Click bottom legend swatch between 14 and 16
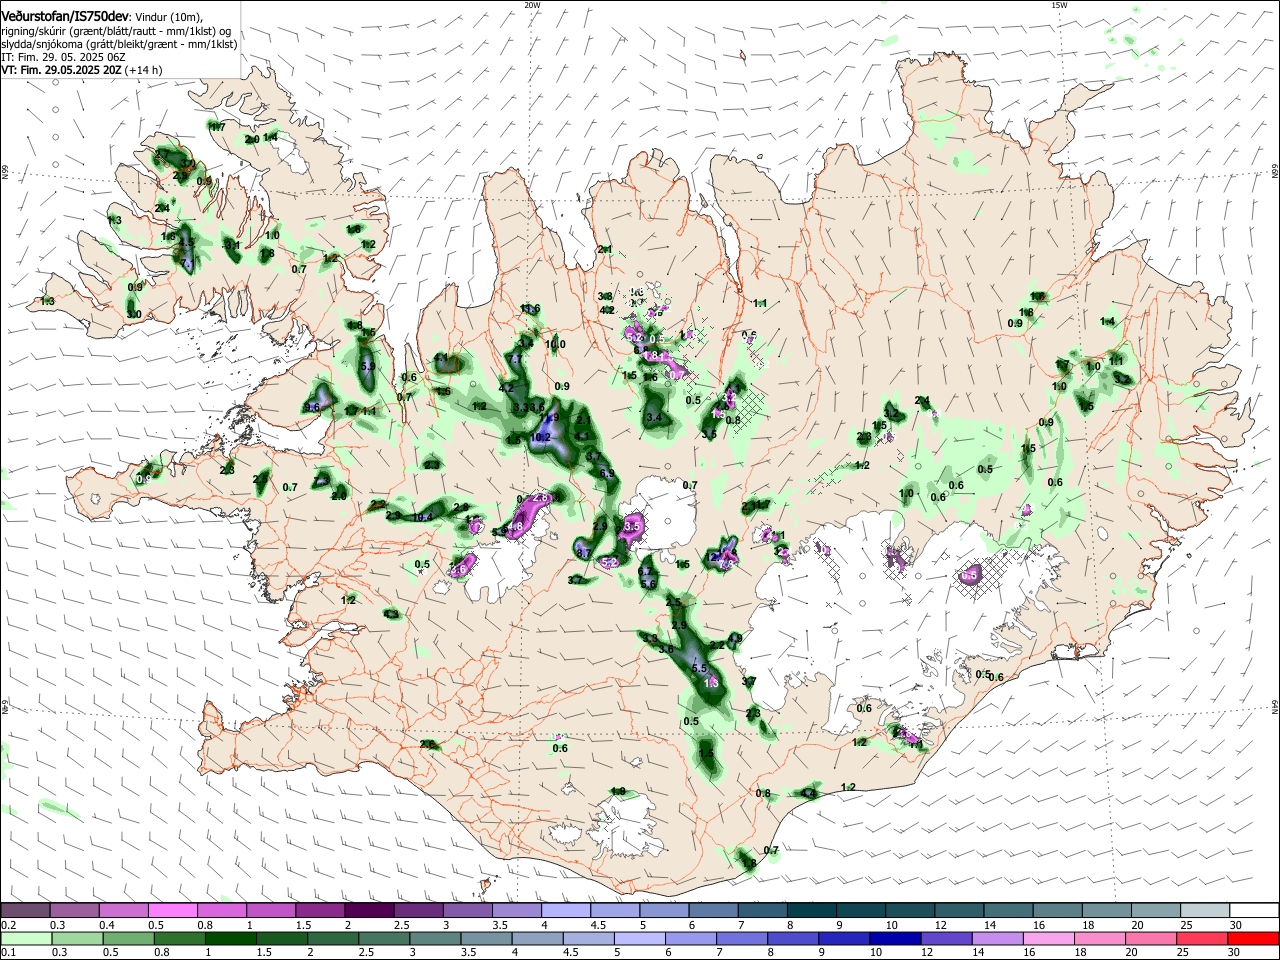 [996, 938]
